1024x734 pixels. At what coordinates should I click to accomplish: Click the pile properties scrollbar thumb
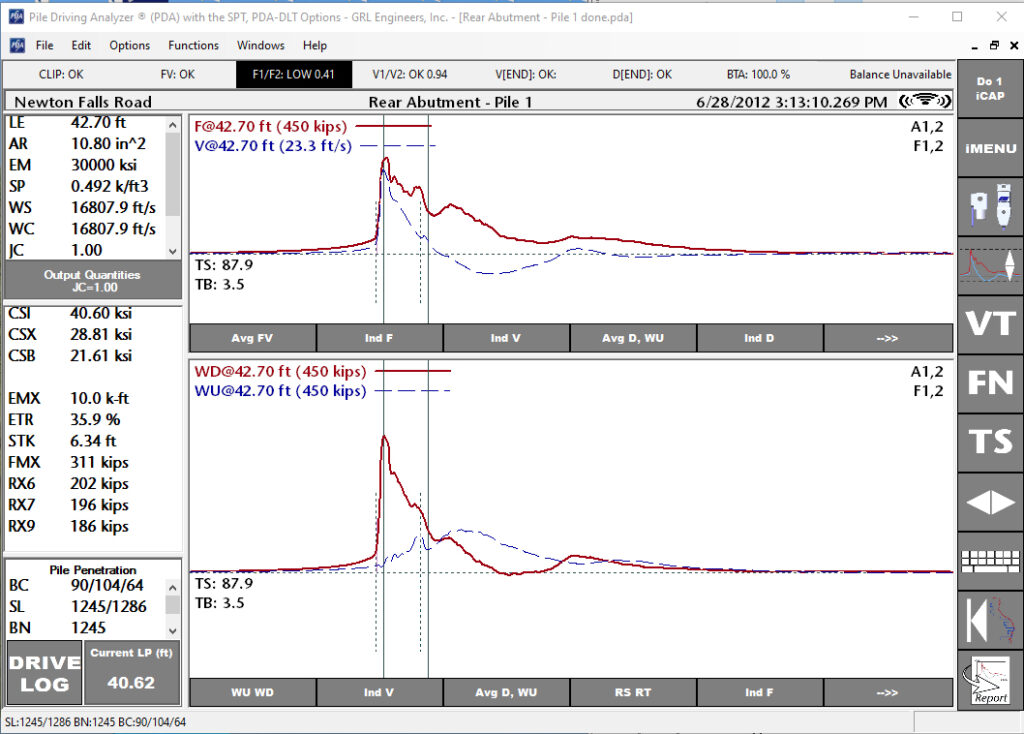(x=172, y=174)
